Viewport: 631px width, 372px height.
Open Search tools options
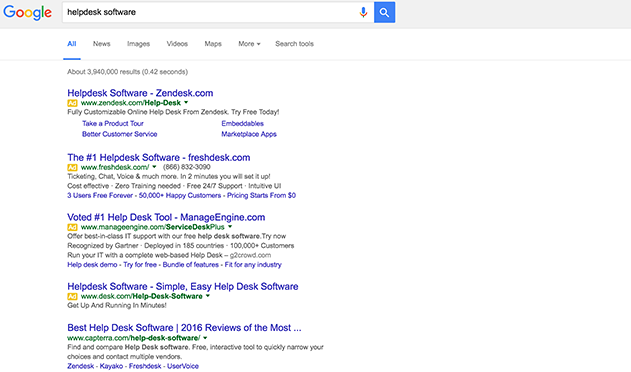point(294,44)
